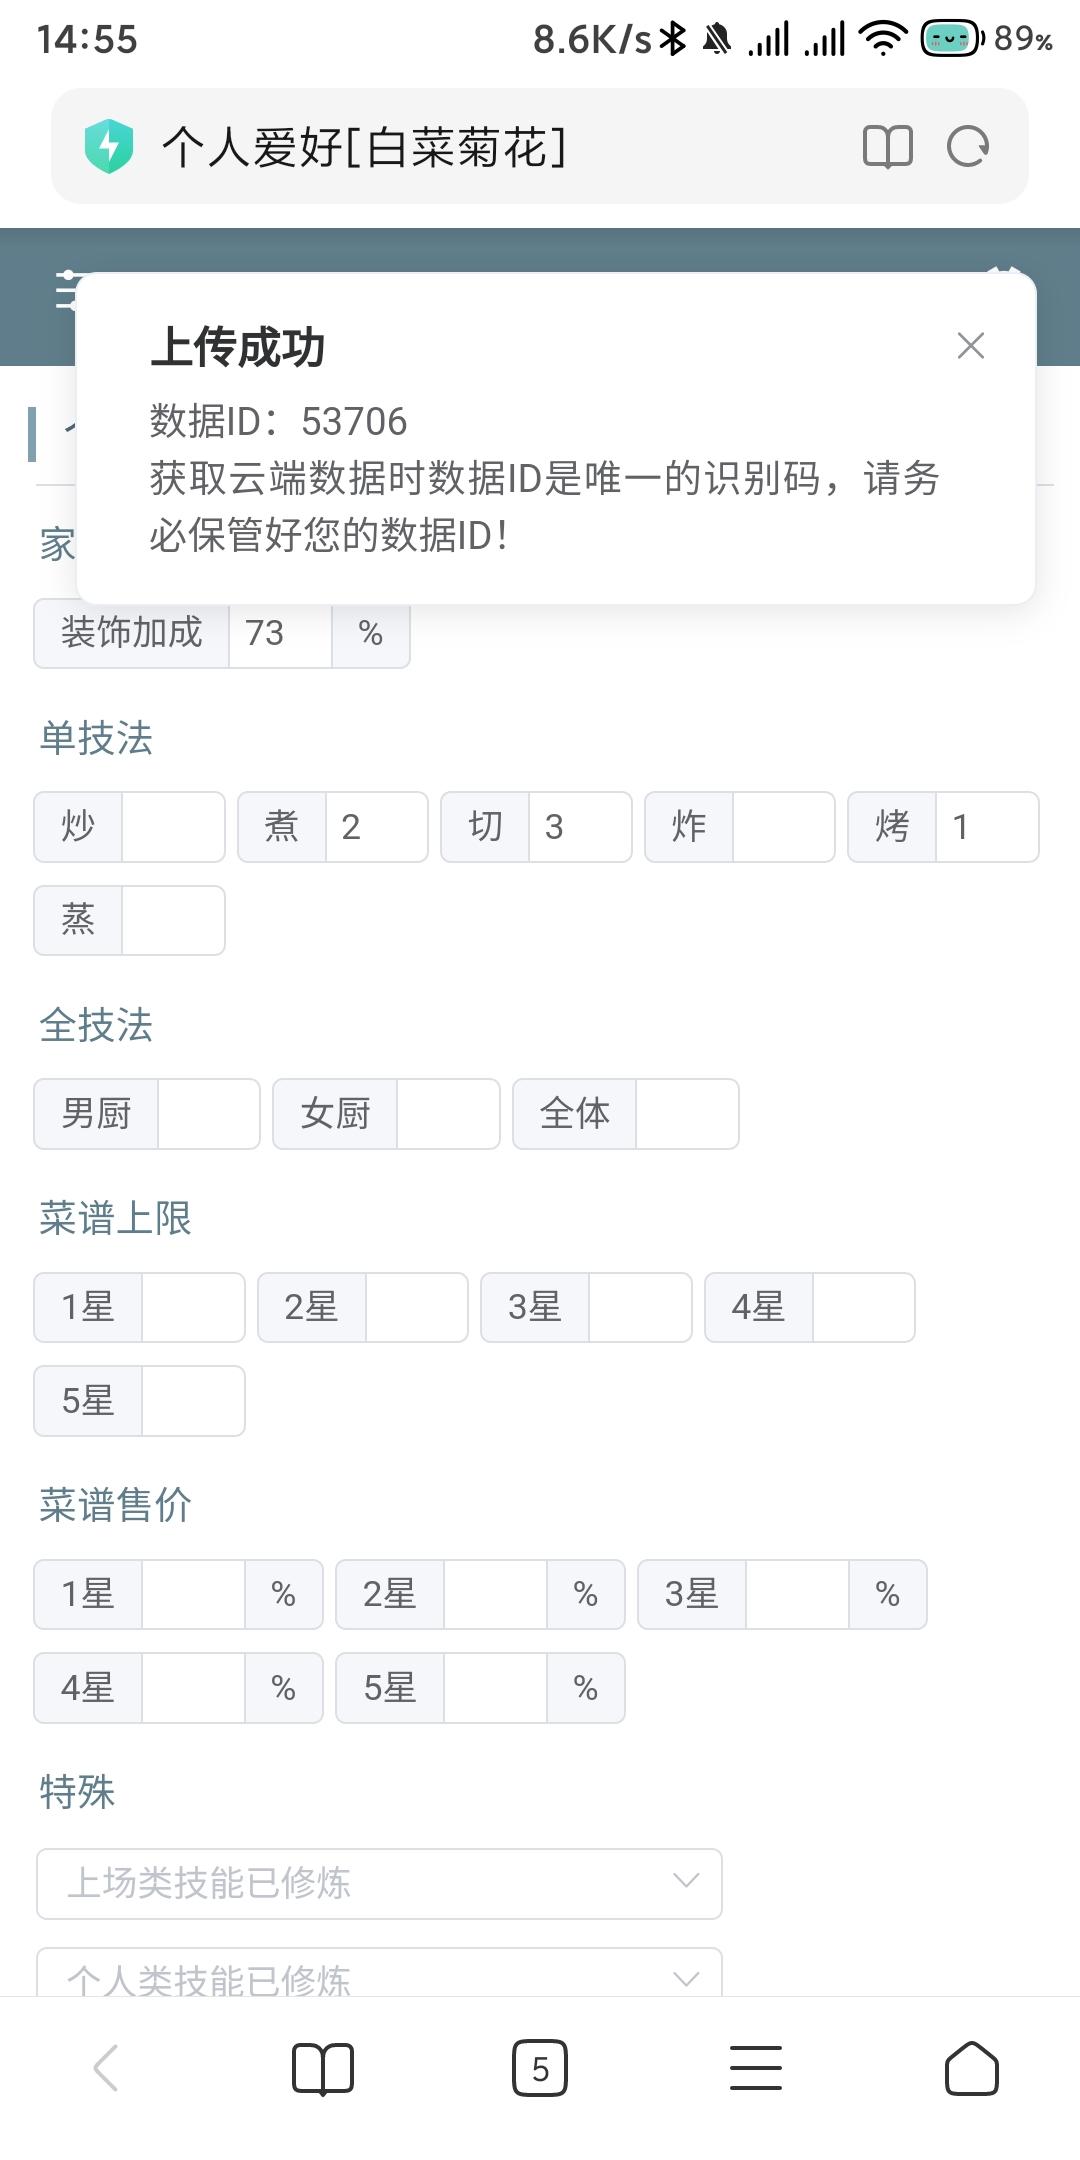Select the 烤 skill input box

click(986, 827)
